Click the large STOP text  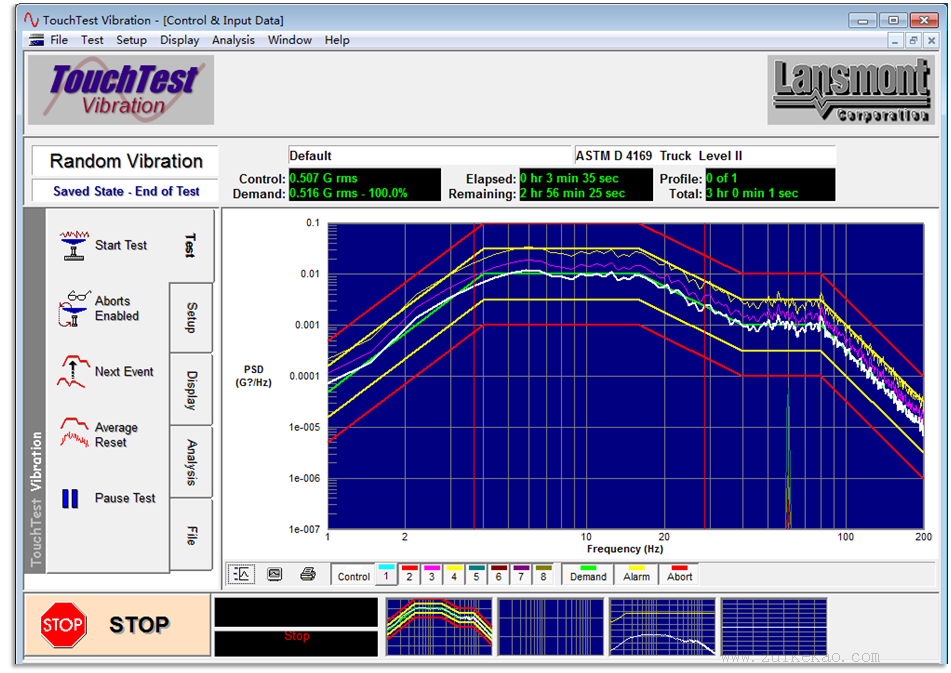tap(139, 625)
